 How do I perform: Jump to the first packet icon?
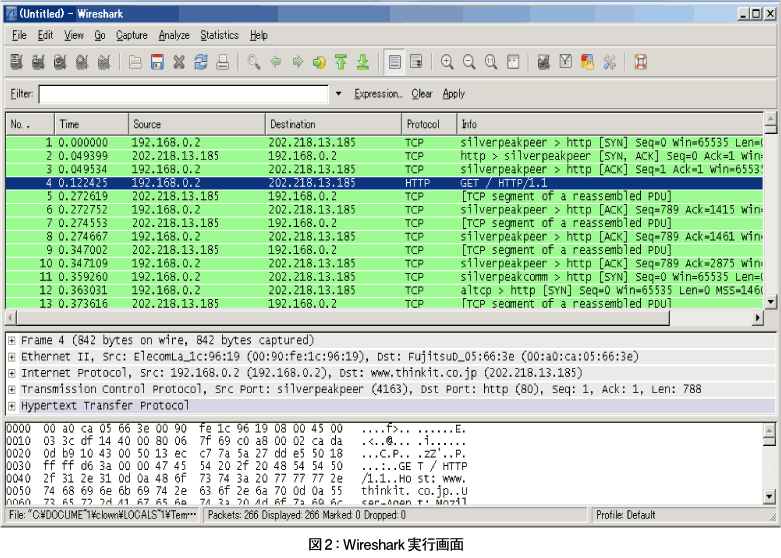pyautogui.click(x=341, y=62)
